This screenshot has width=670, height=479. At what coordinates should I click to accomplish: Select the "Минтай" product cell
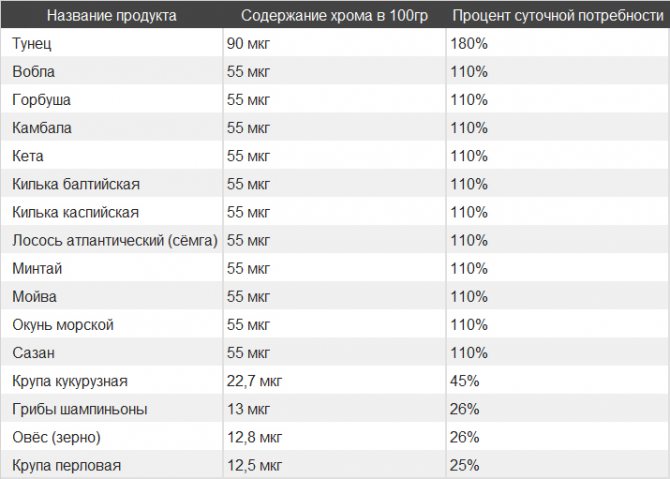point(35,269)
